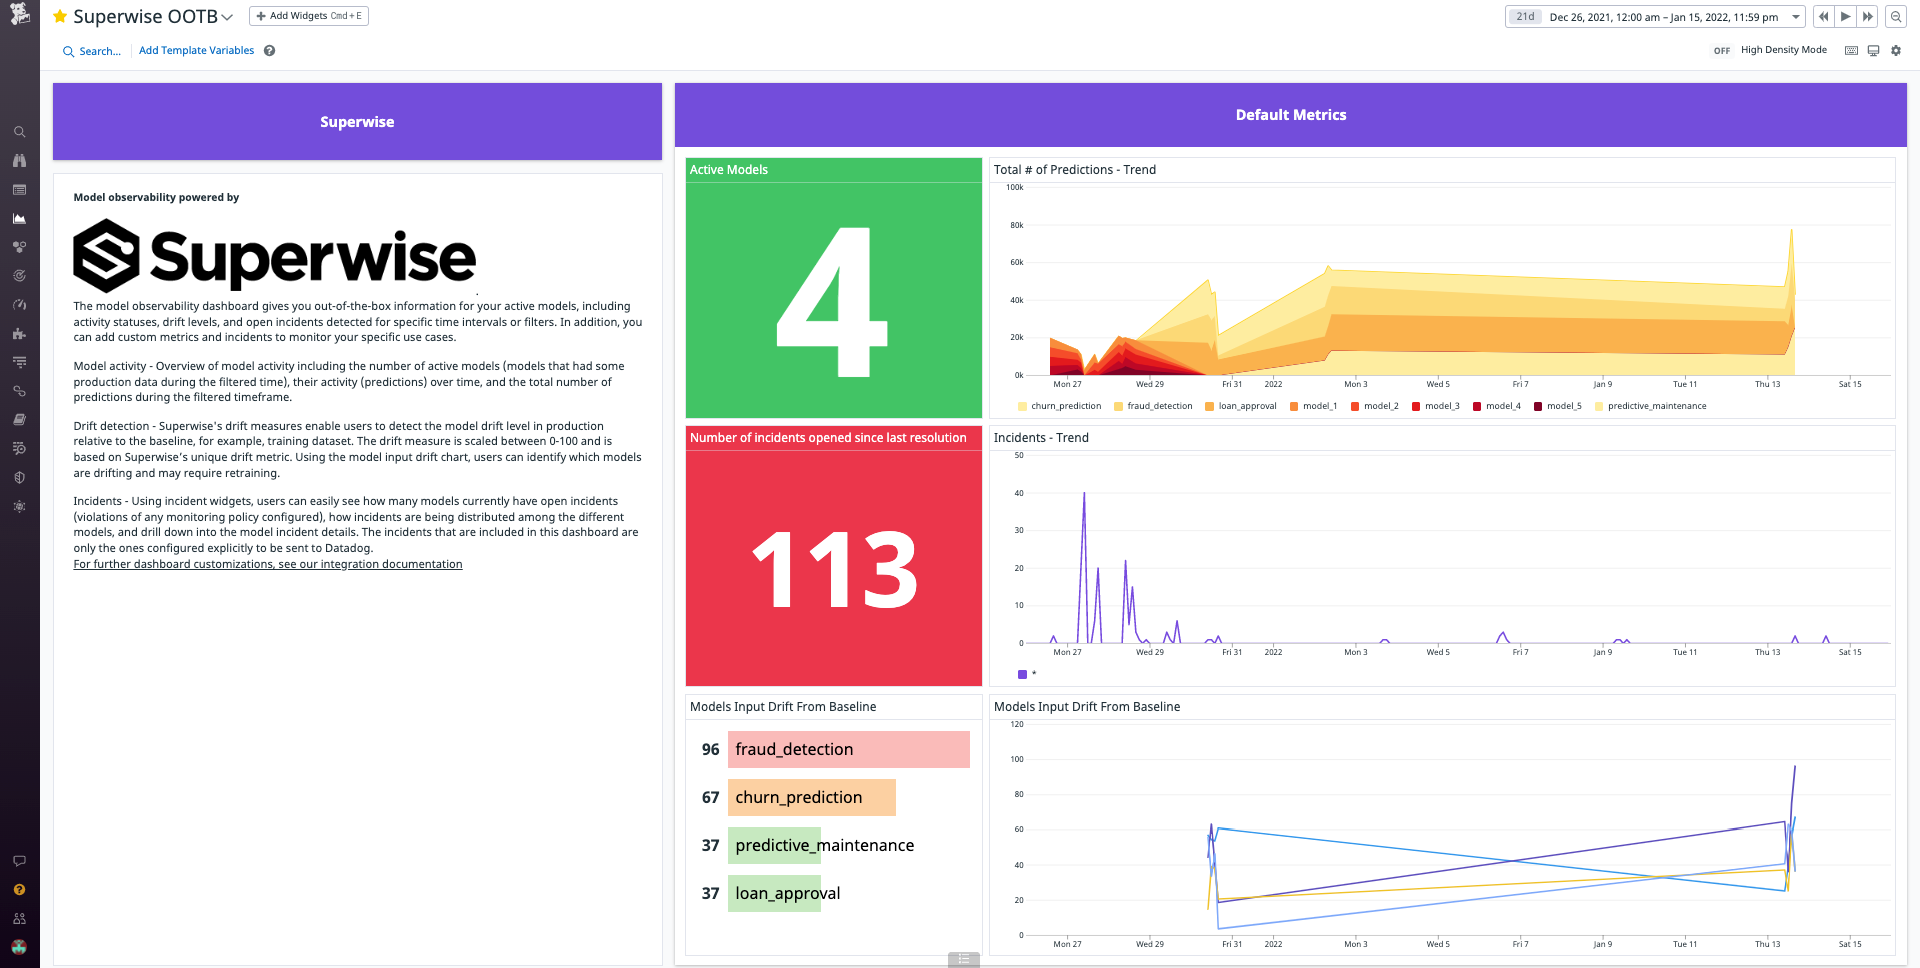Open the integration documentation link
1920x968 pixels.
coord(267,563)
